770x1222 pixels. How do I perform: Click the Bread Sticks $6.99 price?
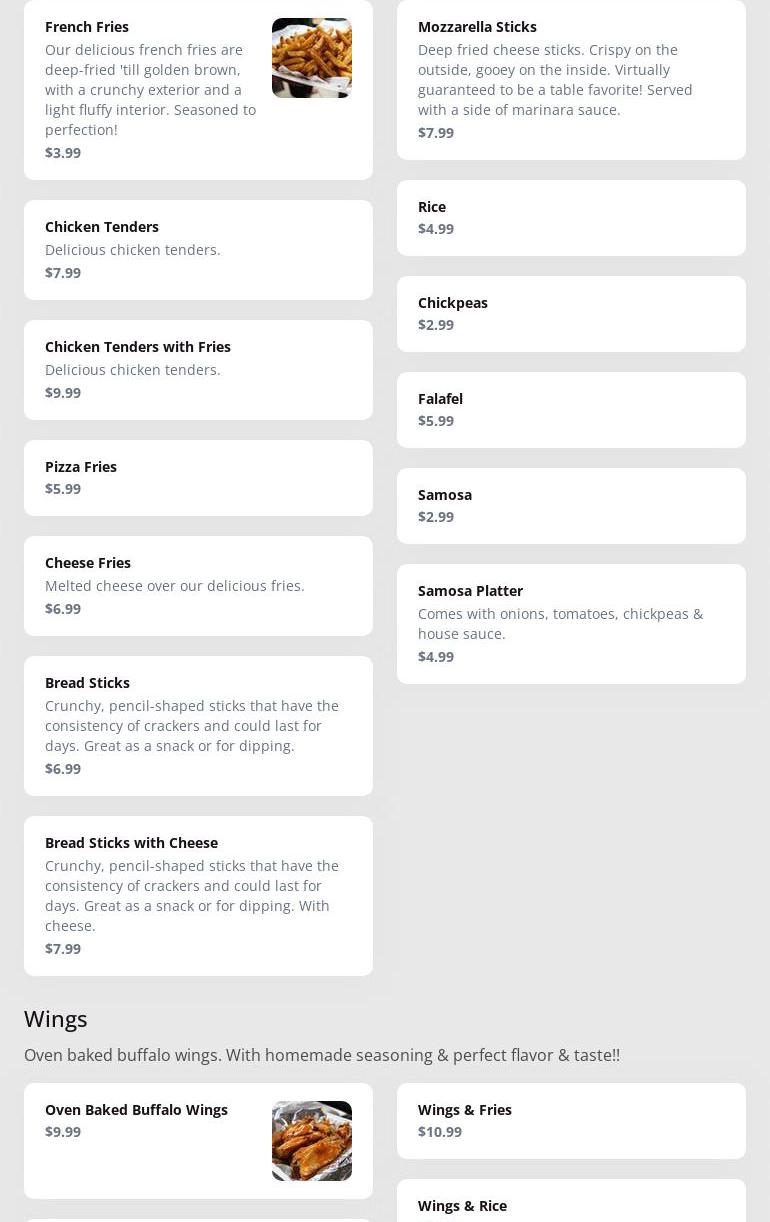point(63,769)
